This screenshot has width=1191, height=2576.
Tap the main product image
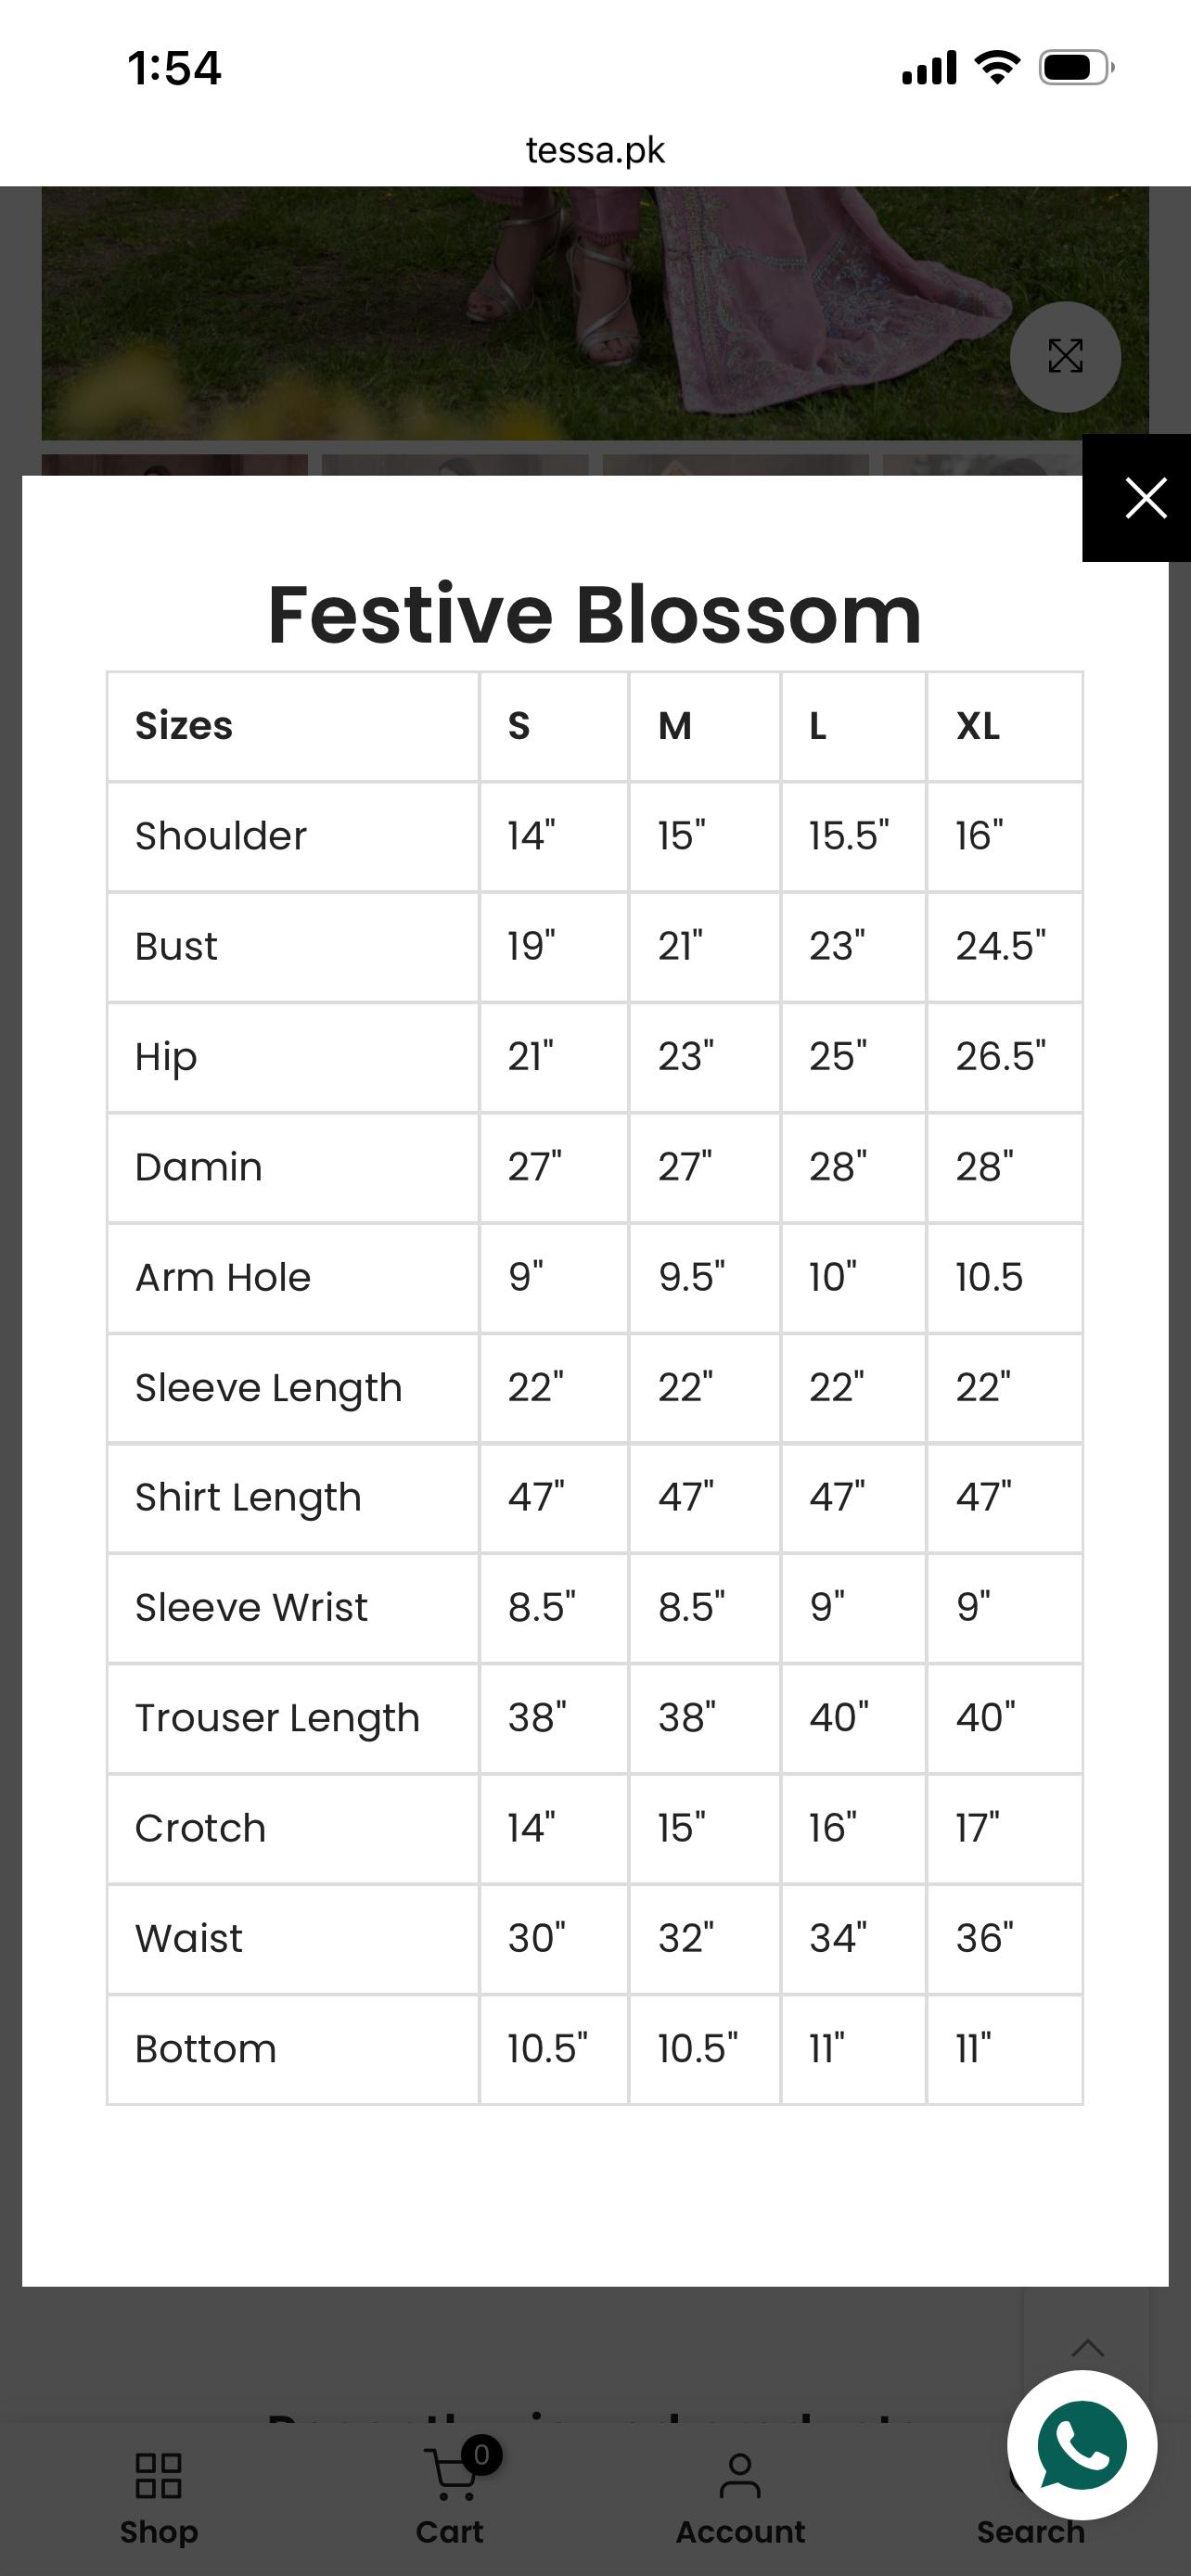pos(595,313)
